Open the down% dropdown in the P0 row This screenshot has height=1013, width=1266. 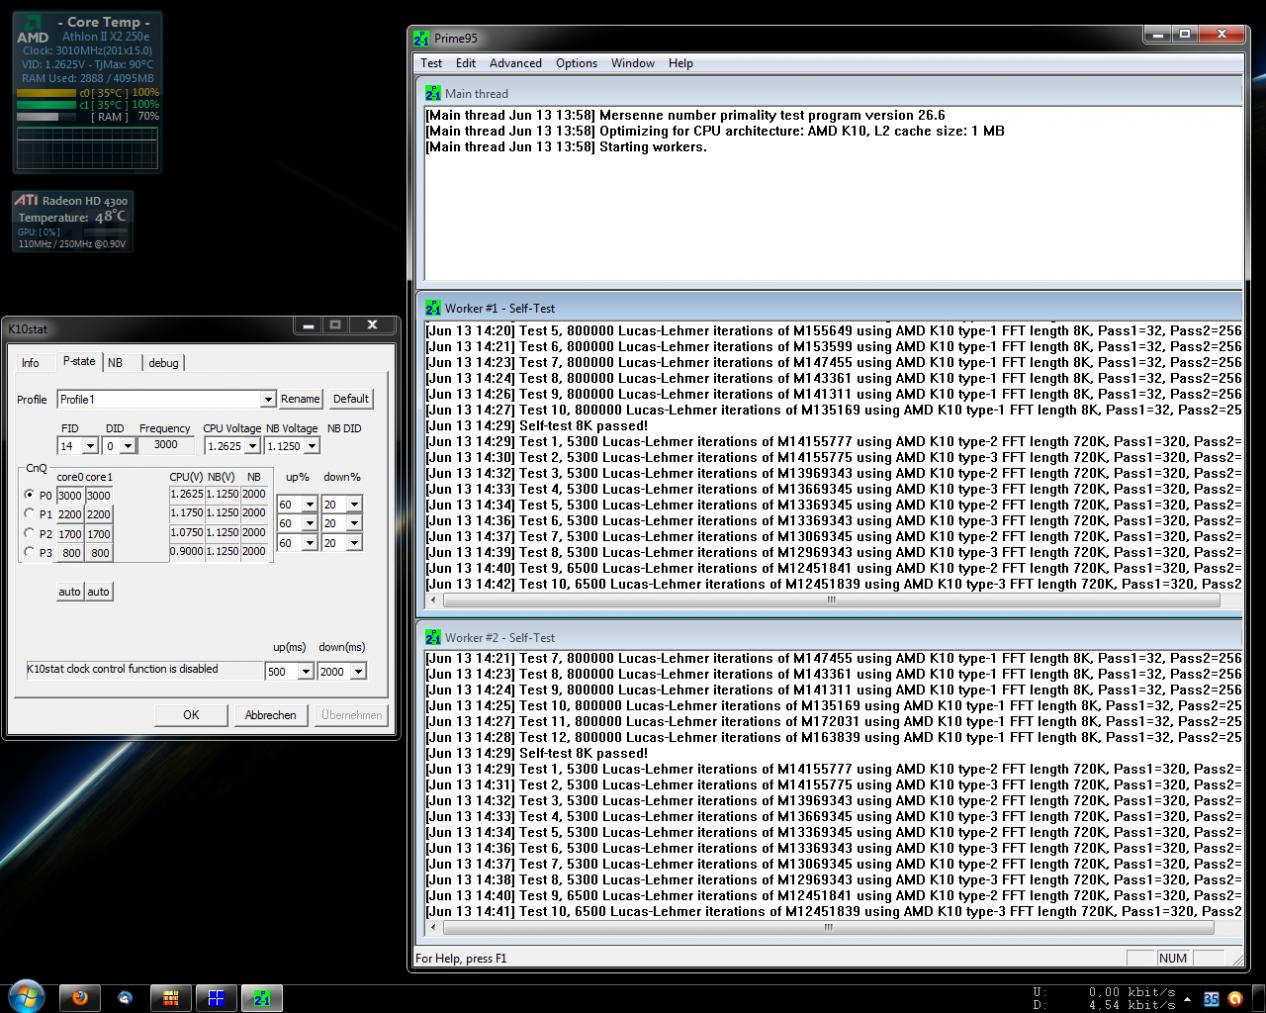pos(354,505)
